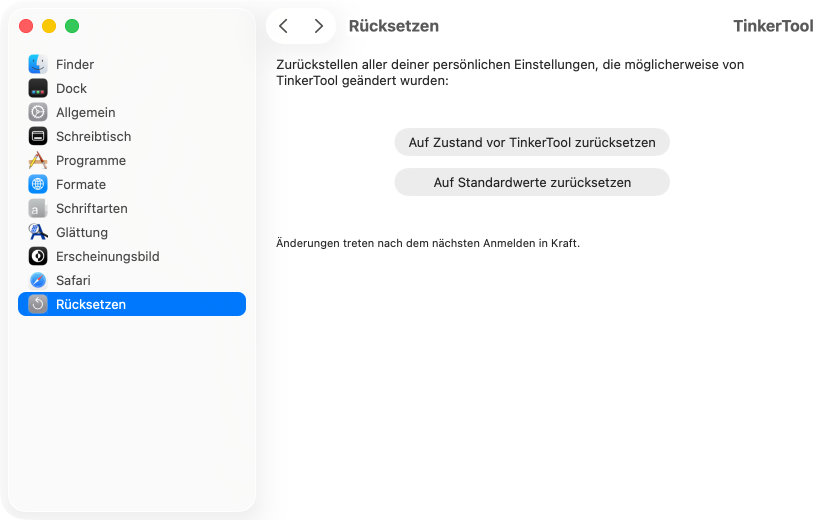The image size is (824, 520).
Task: Click the green zoom window button
Action: pos(72,26)
